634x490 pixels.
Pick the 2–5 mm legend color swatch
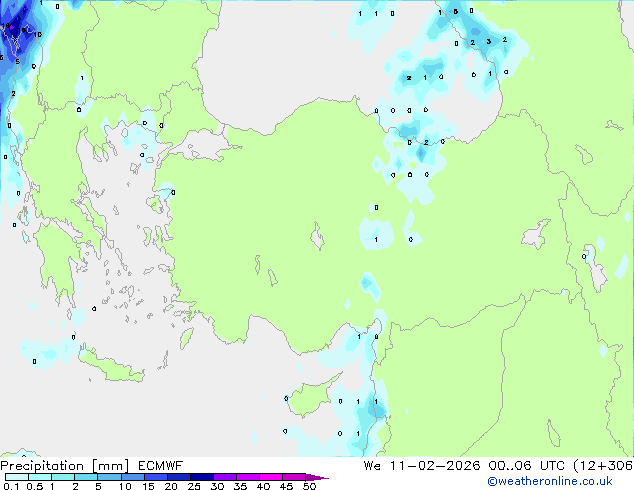[86, 477]
